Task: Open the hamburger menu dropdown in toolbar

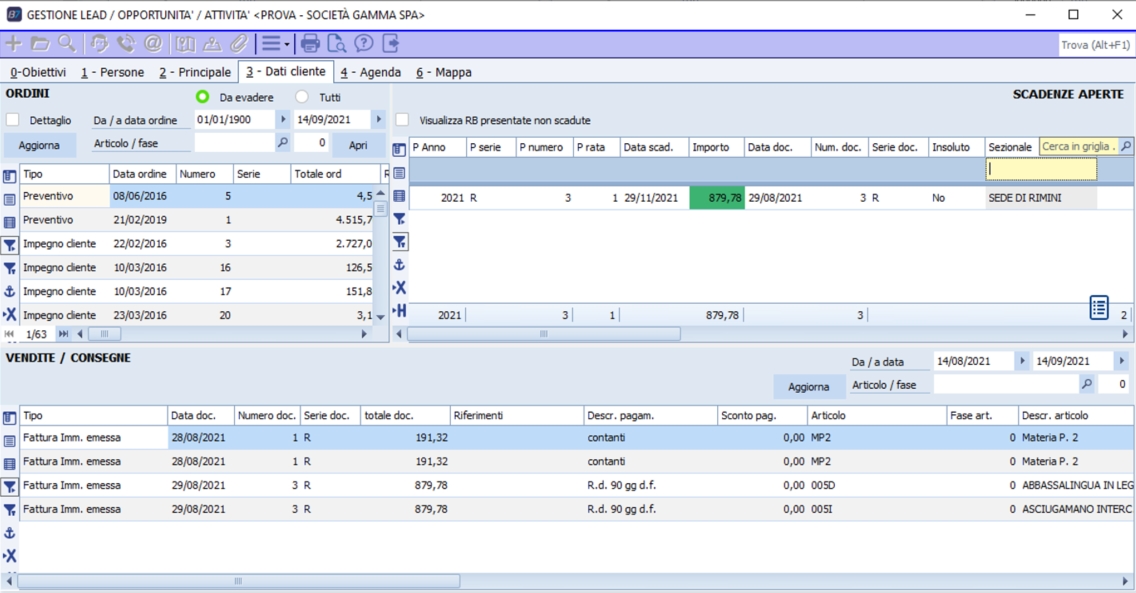Action: coord(275,43)
